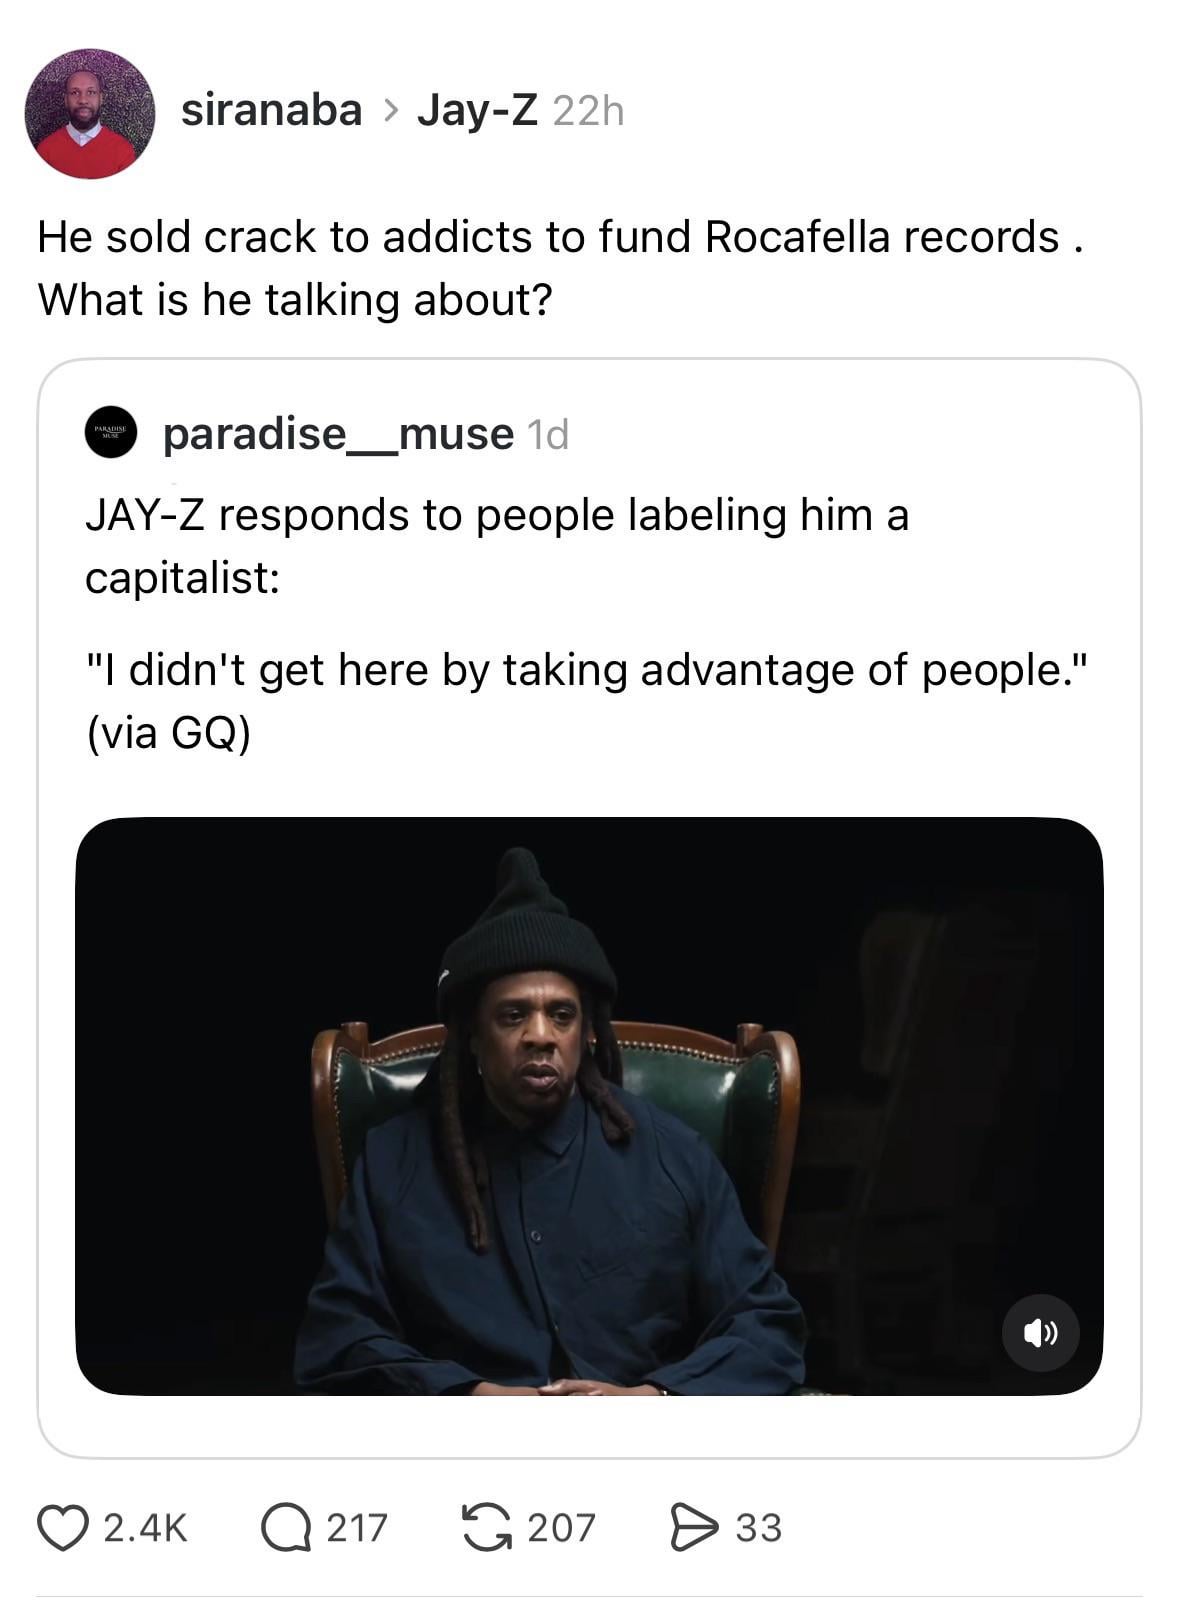This screenshot has height=1611, width=1179.
Task: View the 2.4K likes count
Action: 146,1528
